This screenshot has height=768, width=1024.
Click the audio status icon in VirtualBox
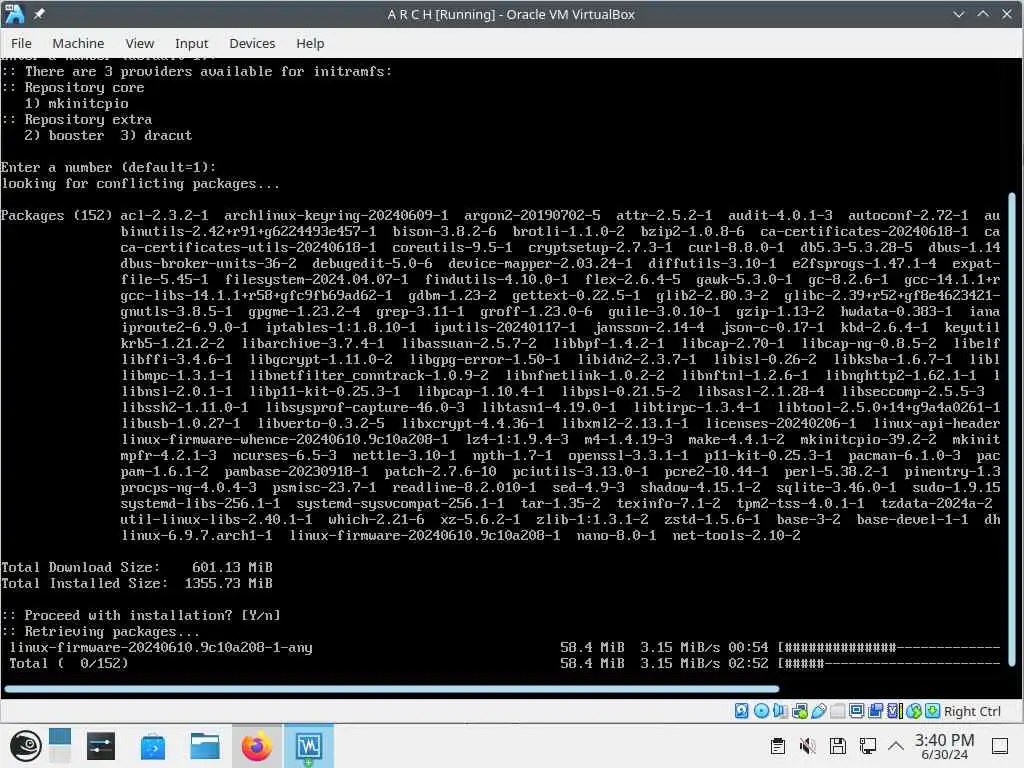(780, 711)
